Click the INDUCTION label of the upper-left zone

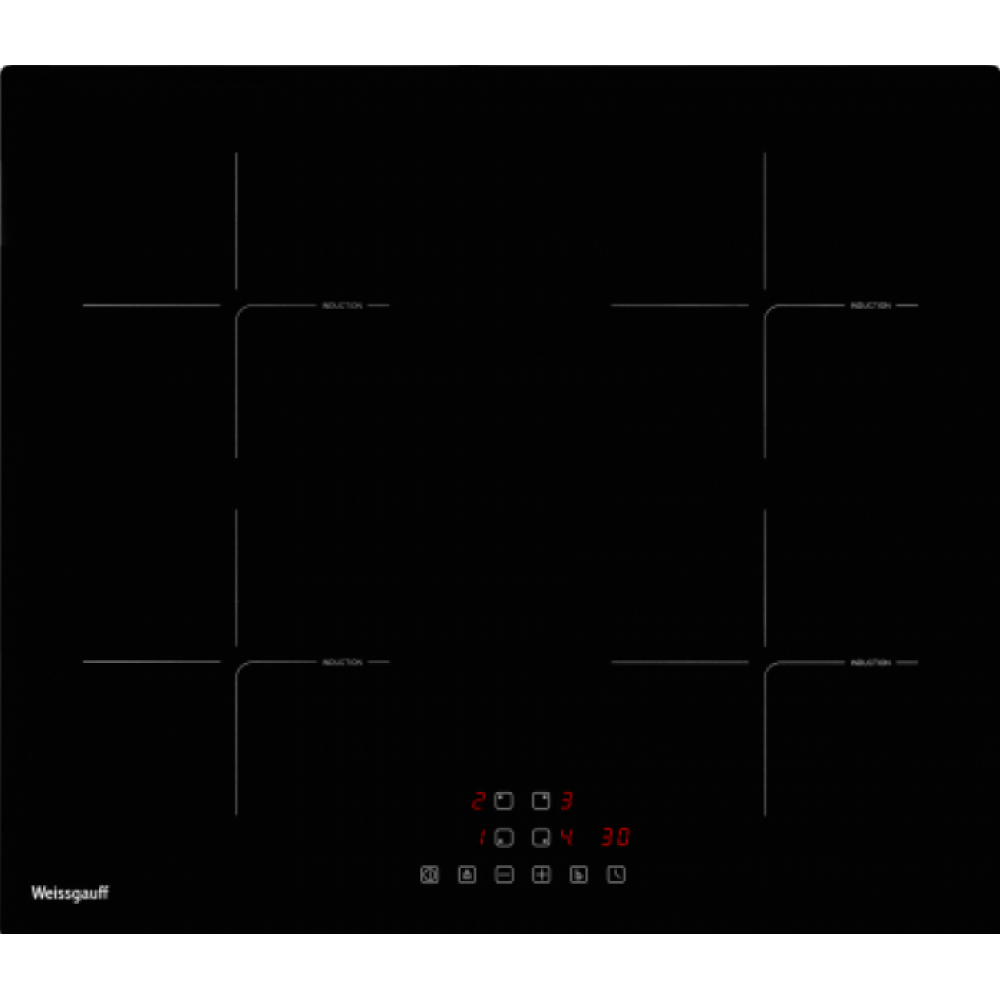pos(342,305)
